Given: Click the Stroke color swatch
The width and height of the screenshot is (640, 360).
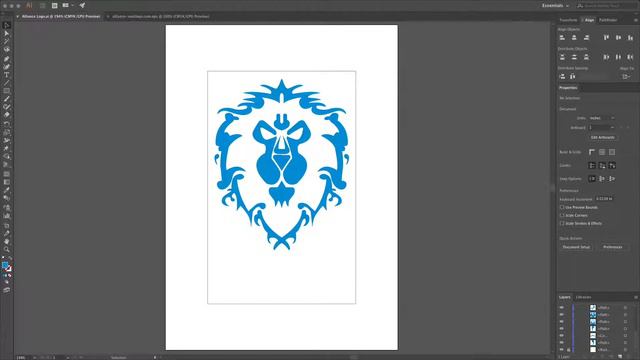Looking at the screenshot, I should pos(9,269).
